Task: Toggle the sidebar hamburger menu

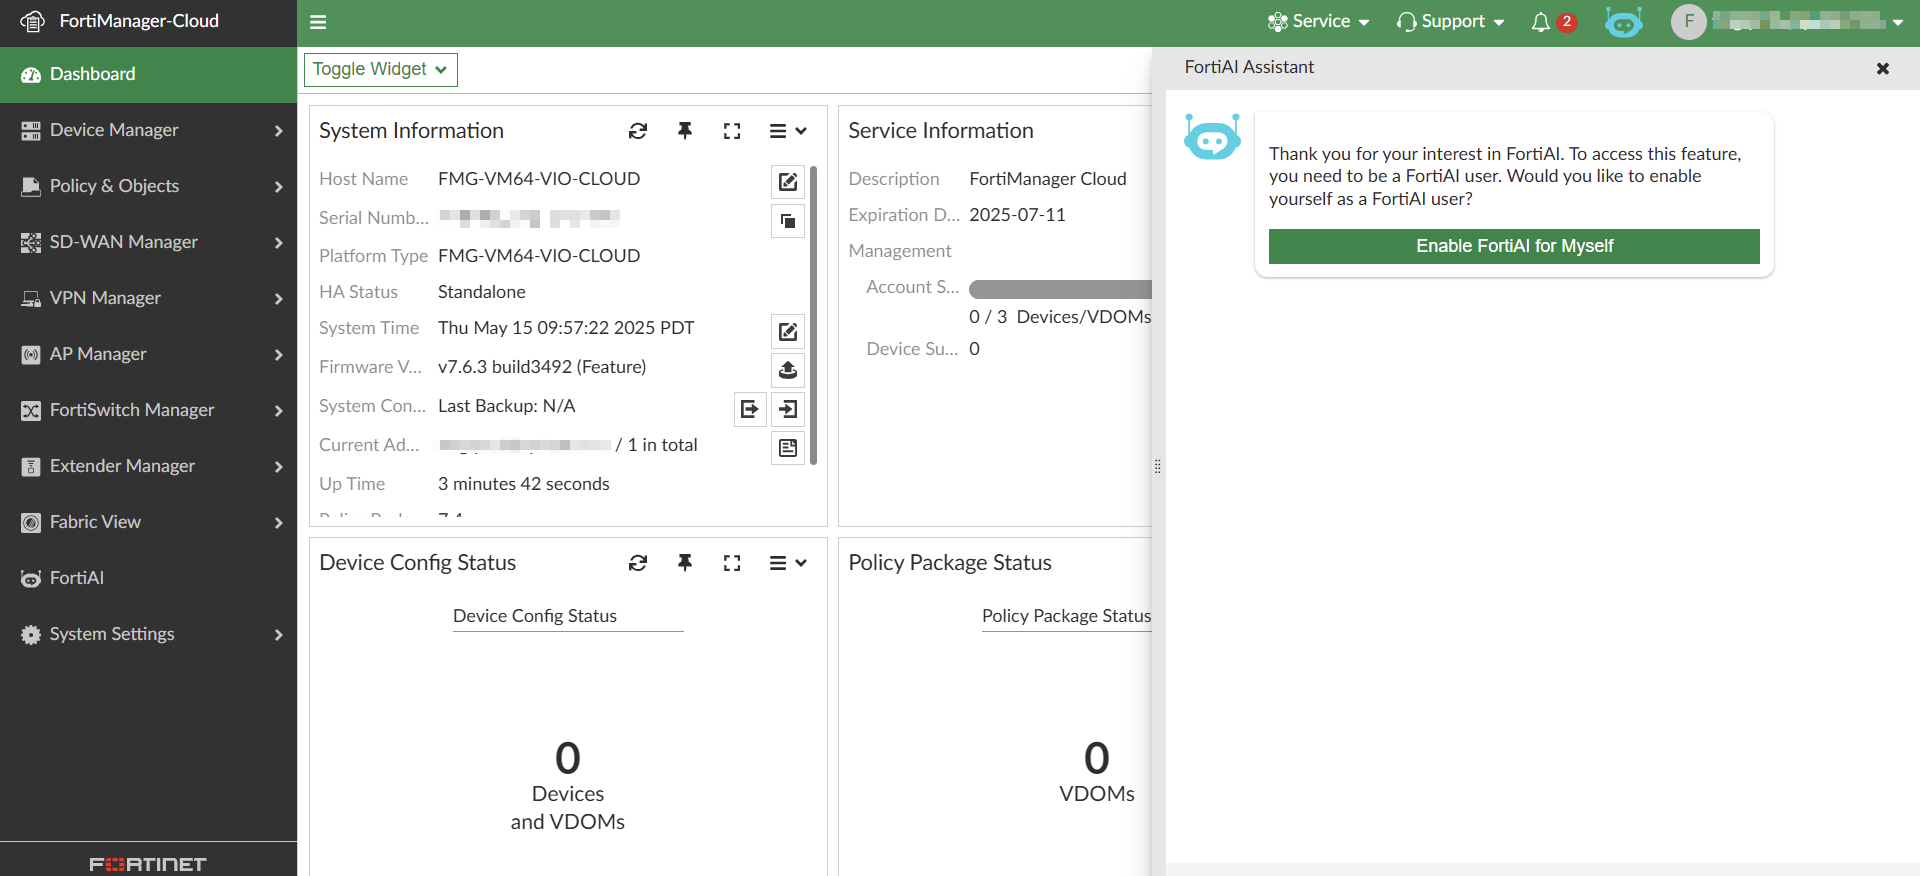Action: point(318,22)
